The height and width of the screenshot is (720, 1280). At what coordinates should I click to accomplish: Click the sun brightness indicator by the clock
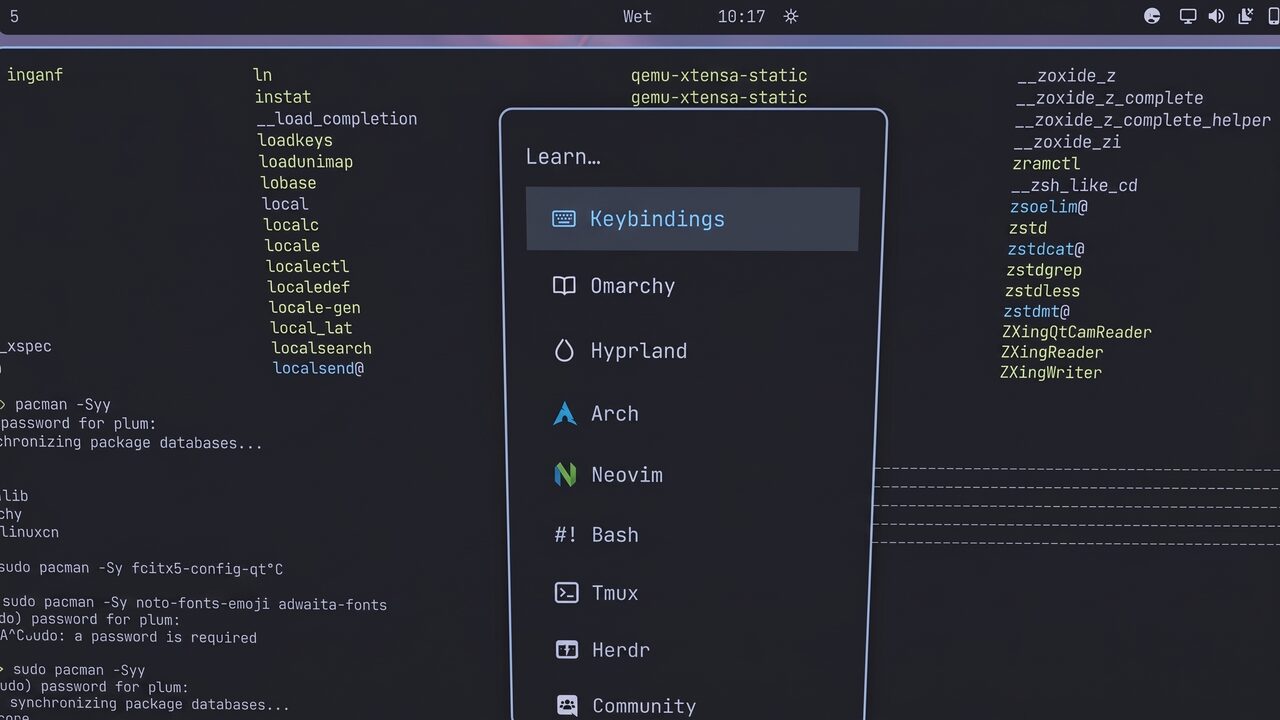click(791, 16)
